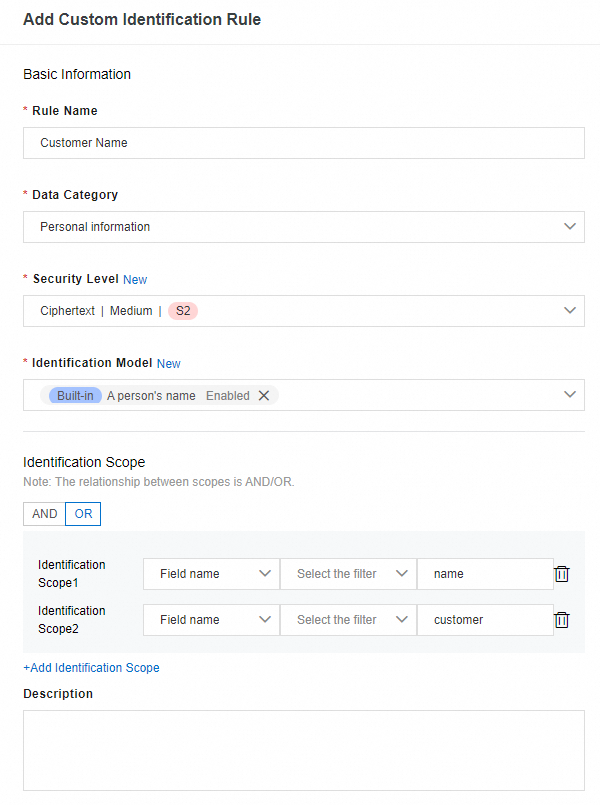Delete Identification Scope2 with trash icon
Image resolution: width=600 pixels, height=805 pixels.
click(x=562, y=620)
